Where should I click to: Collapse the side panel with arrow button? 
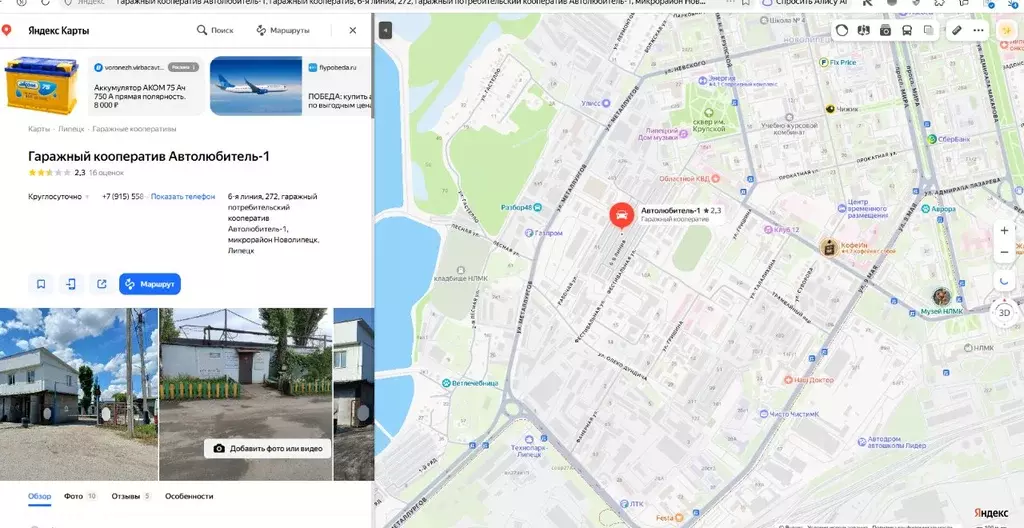(385, 30)
